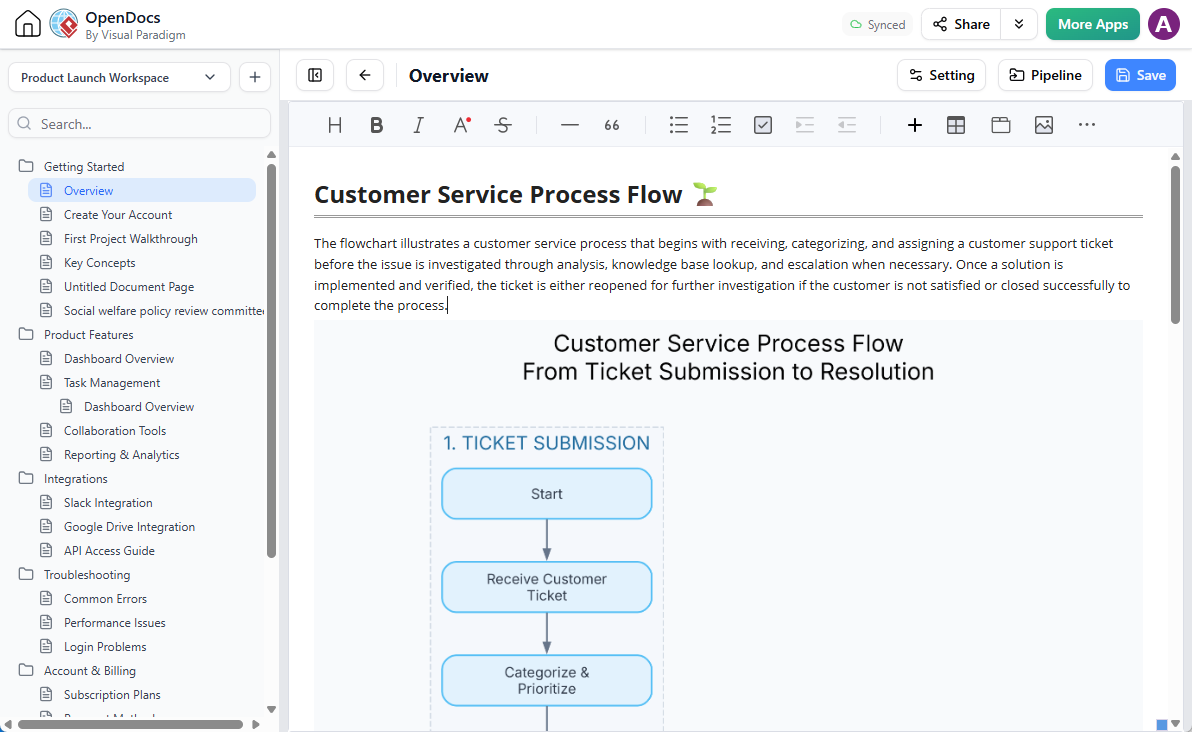1192x732 pixels.
Task: Open the Setting panel
Action: (x=941, y=75)
